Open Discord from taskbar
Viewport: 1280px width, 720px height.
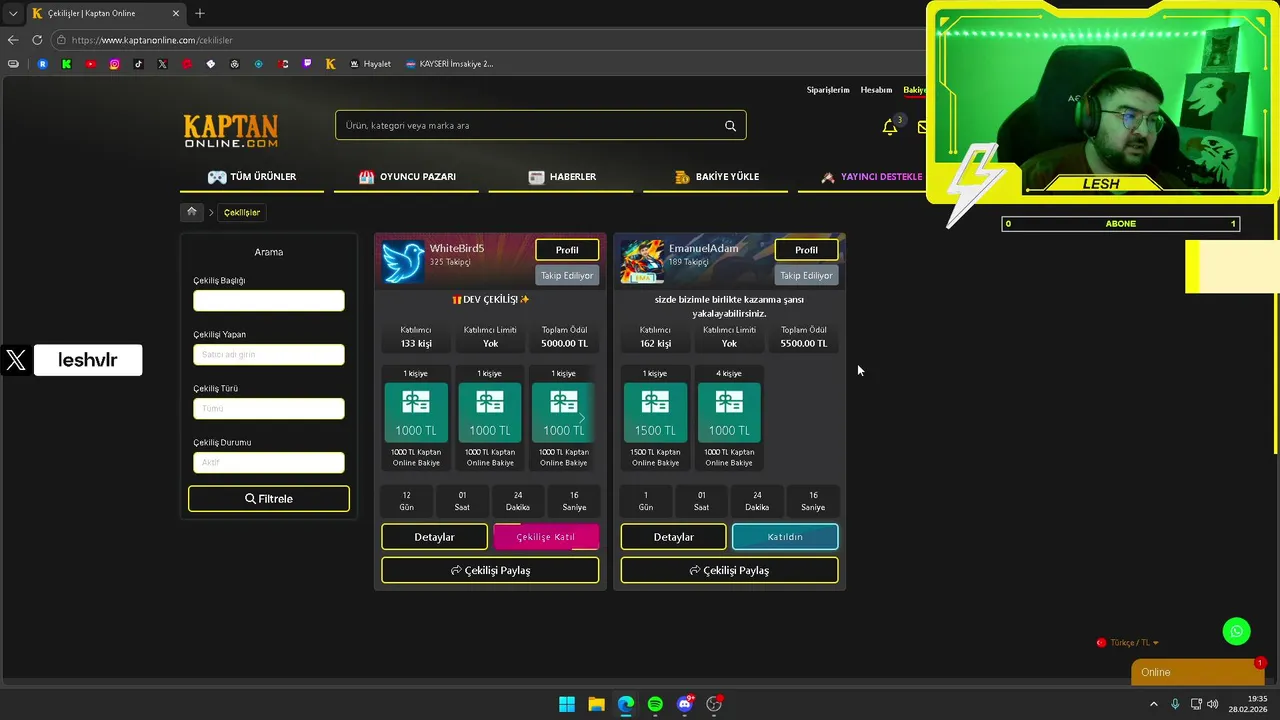coord(685,704)
